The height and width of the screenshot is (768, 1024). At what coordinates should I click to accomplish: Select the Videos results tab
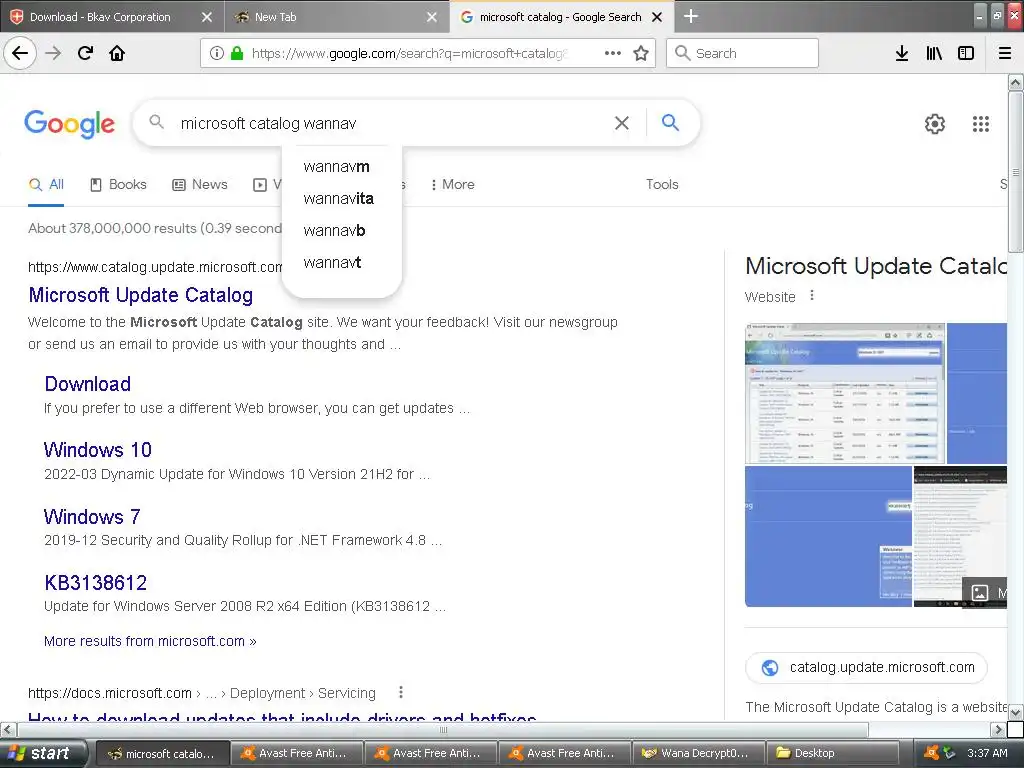pyautogui.click(x=267, y=185)
